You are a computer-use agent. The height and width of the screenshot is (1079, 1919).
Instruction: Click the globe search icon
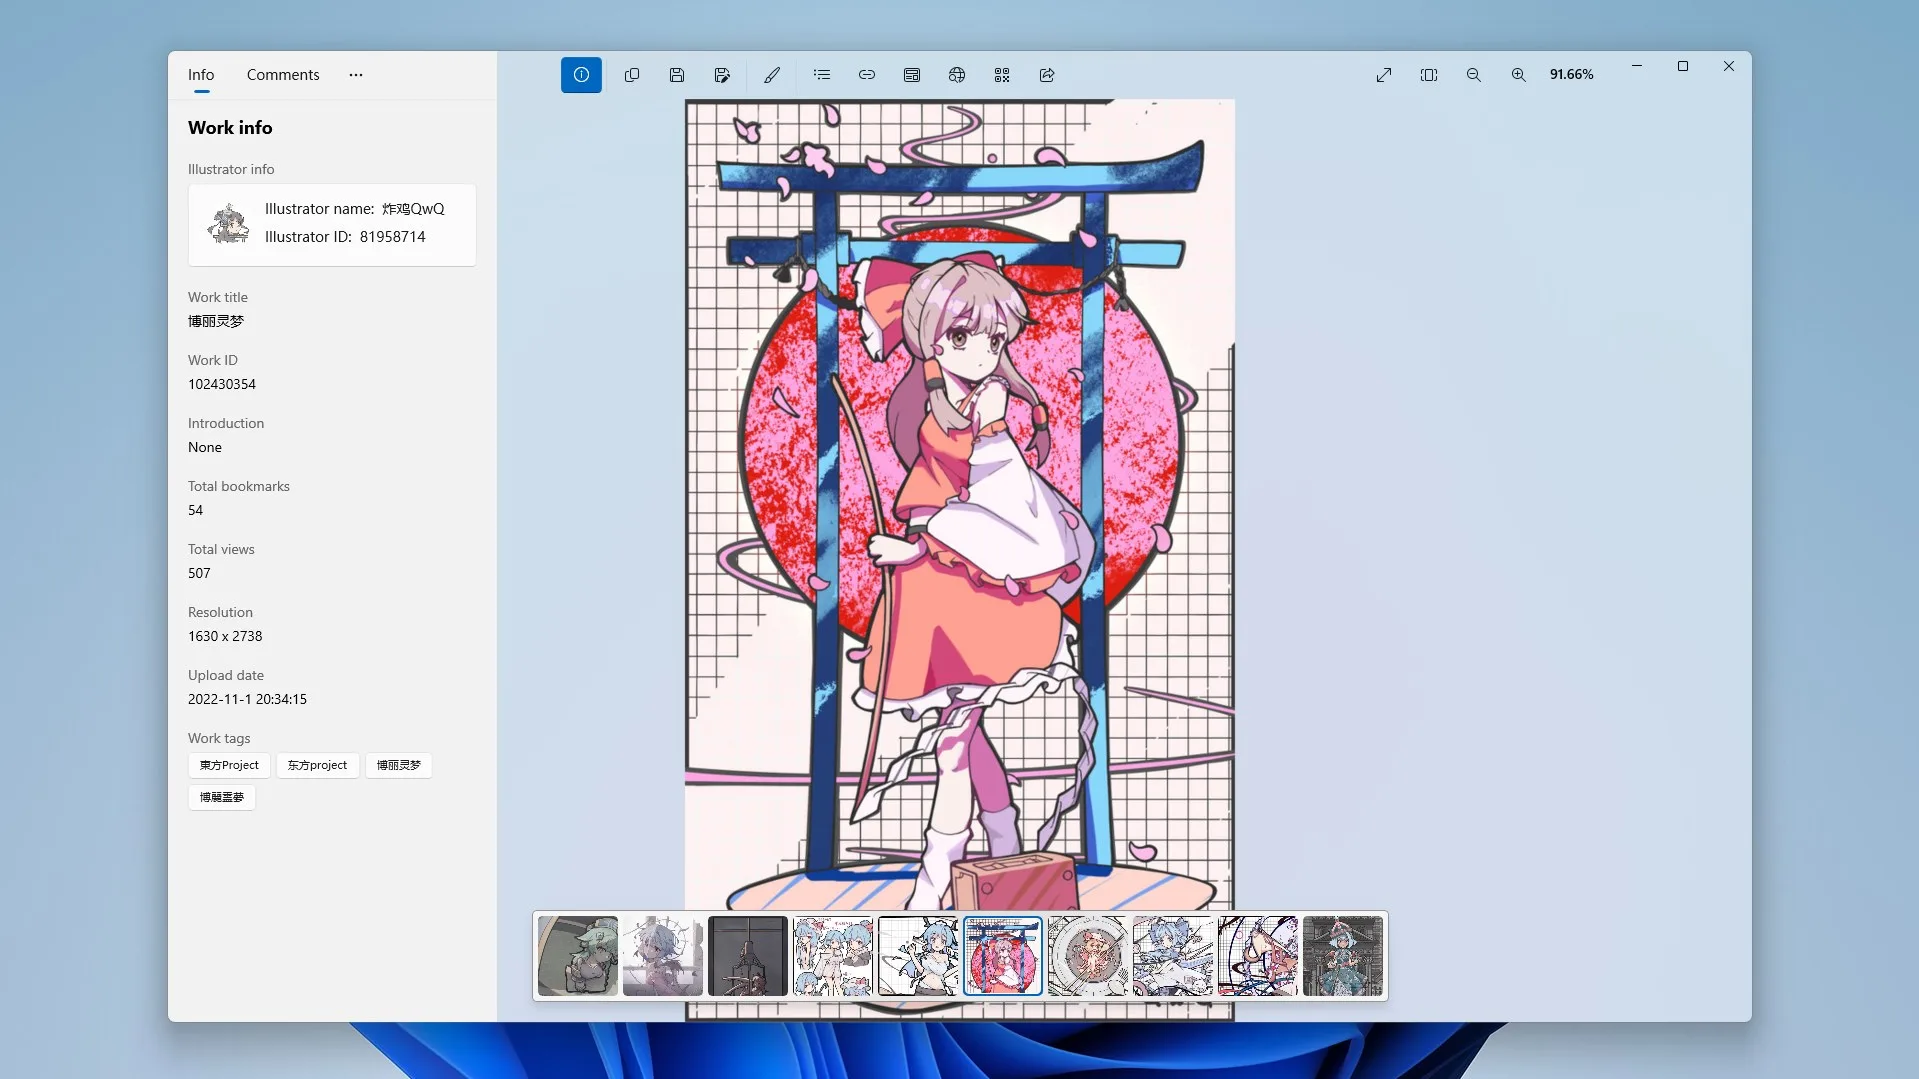point(957,75)
